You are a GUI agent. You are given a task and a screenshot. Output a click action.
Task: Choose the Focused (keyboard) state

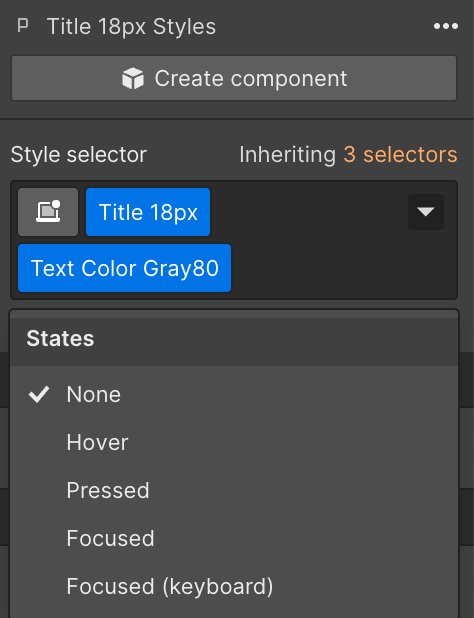pyautogui.click(x=234, y=586)
